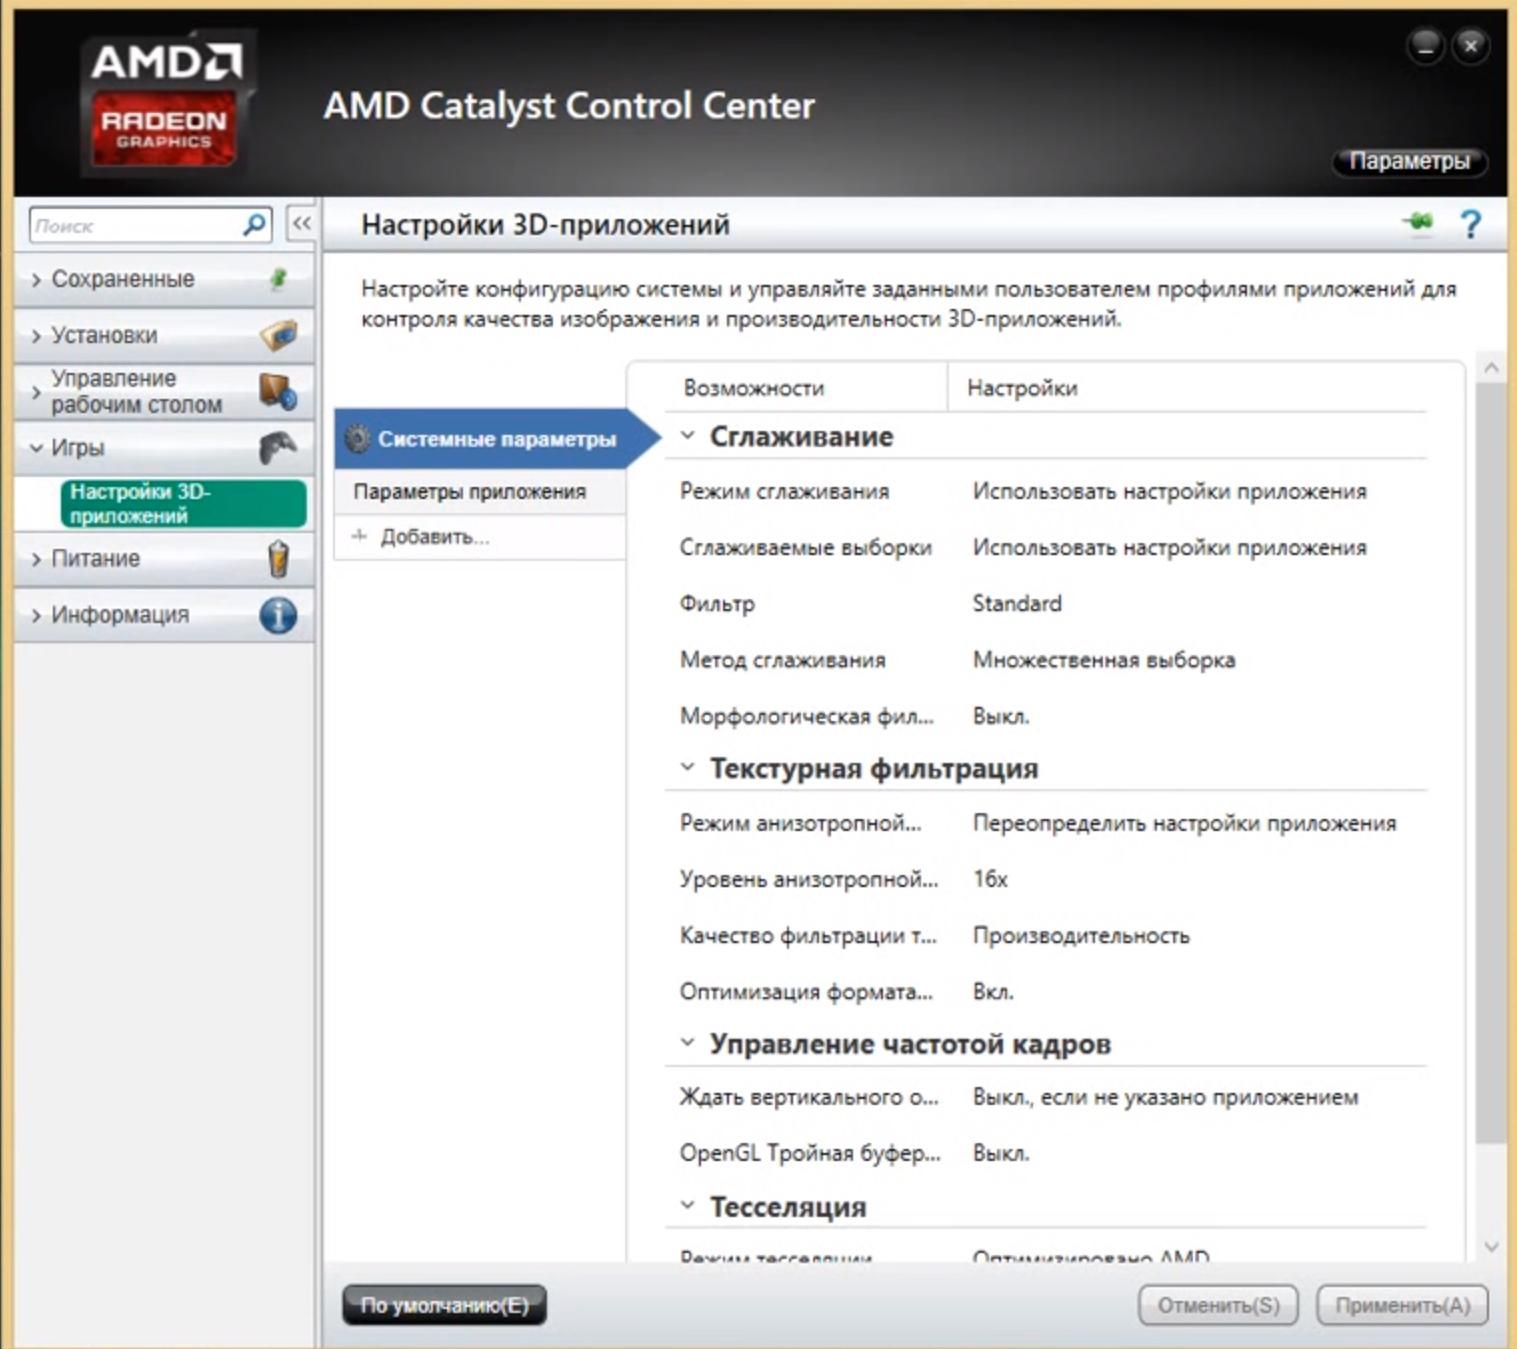Click the Сглаживание section heading text
Screen dimensions: 1517x1349
[801, 436]
